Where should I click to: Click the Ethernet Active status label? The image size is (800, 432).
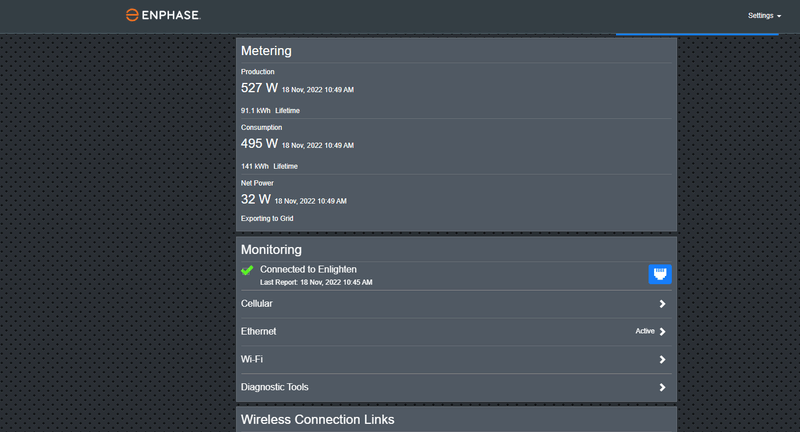pos(645,331)
